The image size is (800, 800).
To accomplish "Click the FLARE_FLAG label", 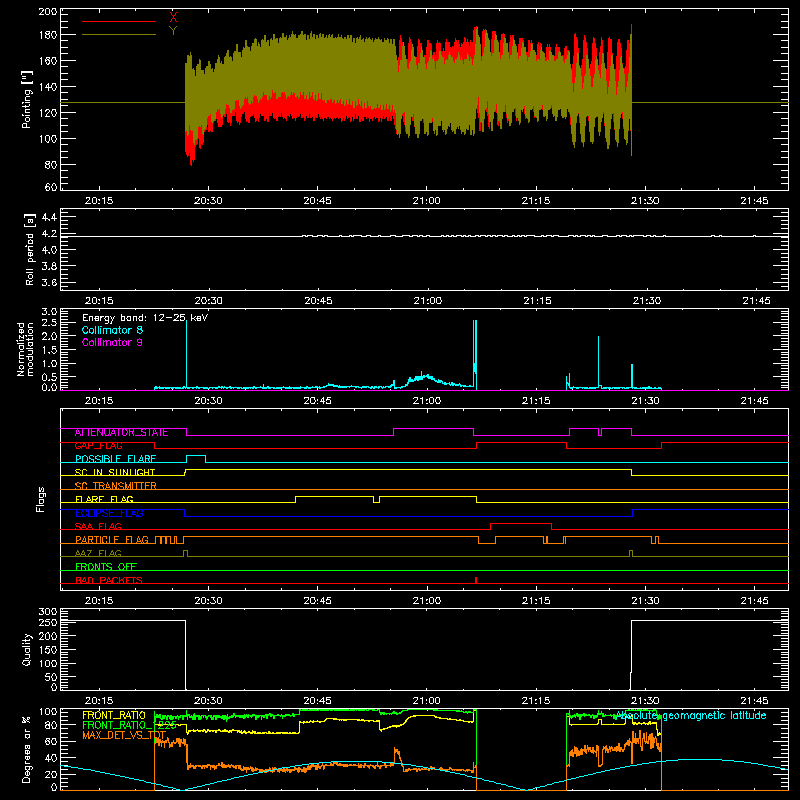I will 104,499.
